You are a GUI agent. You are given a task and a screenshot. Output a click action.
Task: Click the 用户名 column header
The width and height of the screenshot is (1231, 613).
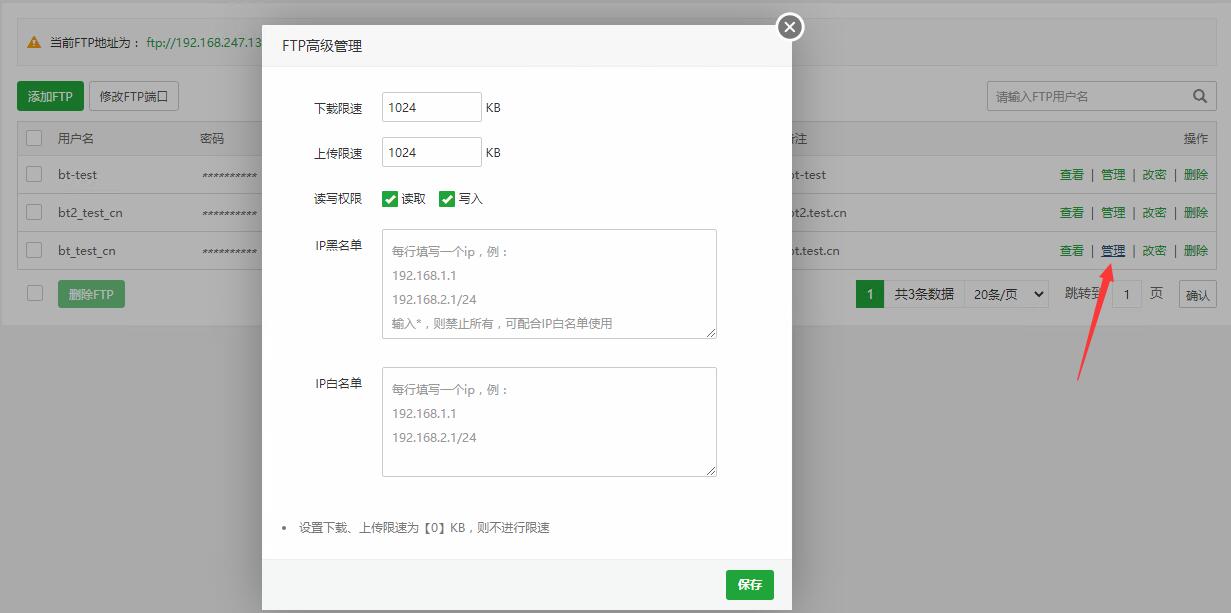point(76,139)
